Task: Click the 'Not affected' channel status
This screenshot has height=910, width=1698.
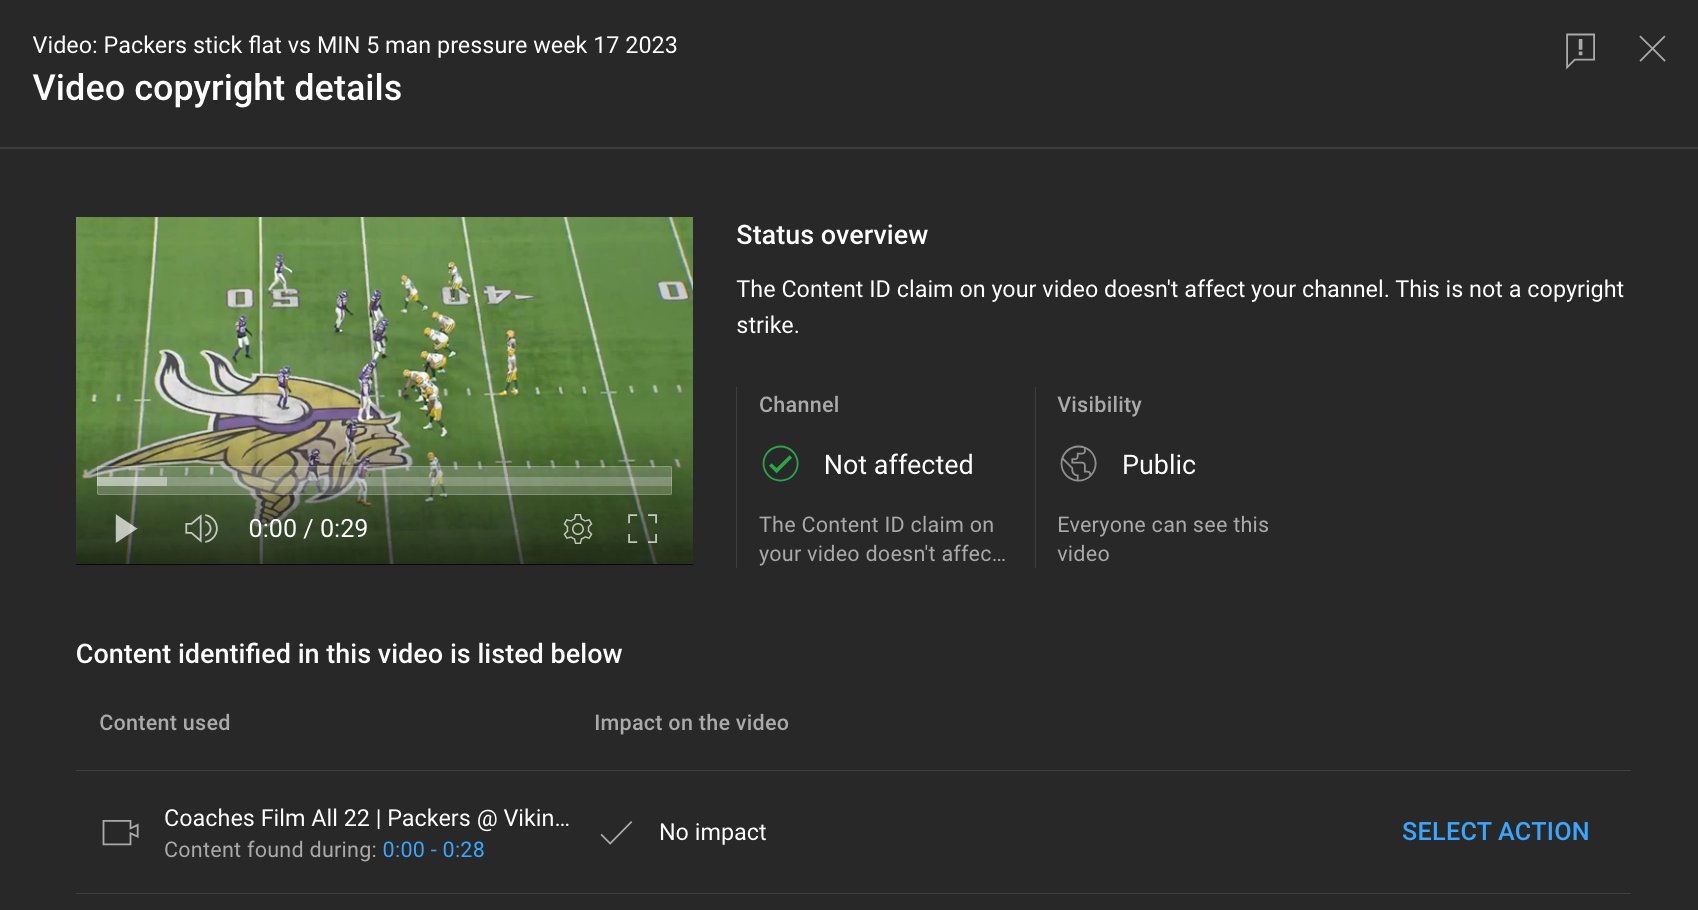Action: tap(898, 465)
